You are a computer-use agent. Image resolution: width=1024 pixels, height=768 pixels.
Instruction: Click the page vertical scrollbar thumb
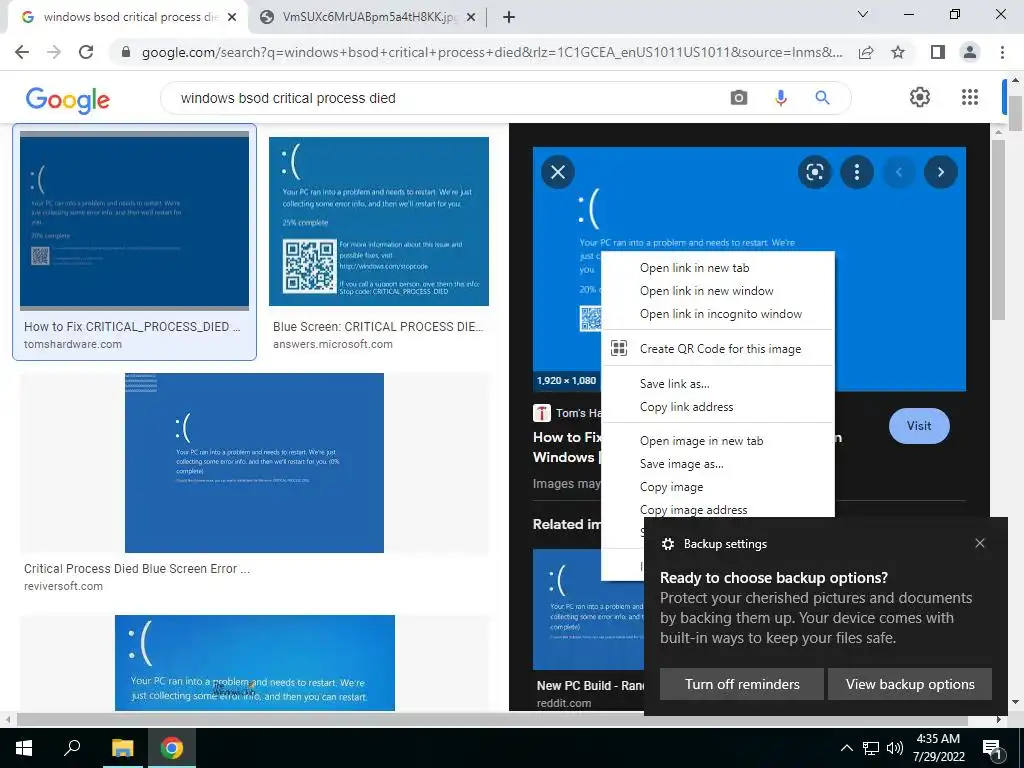1015,114
